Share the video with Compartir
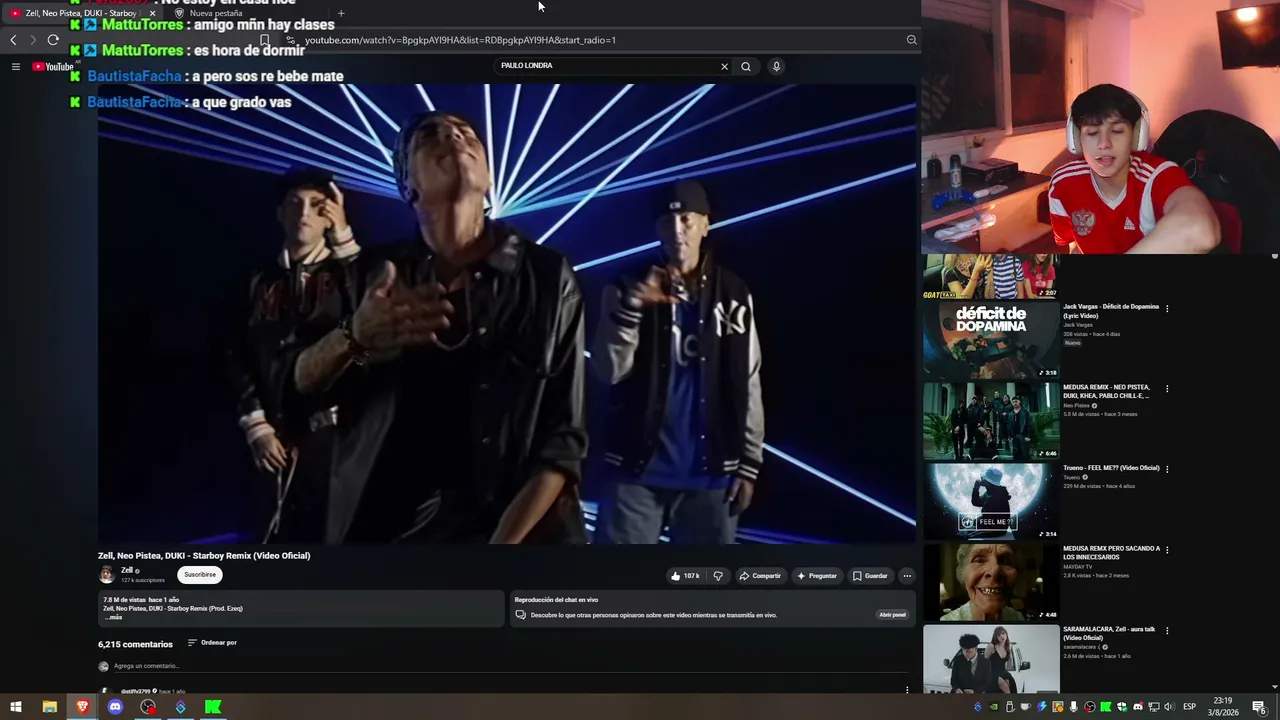1280x720 pixels. point(760,576)
